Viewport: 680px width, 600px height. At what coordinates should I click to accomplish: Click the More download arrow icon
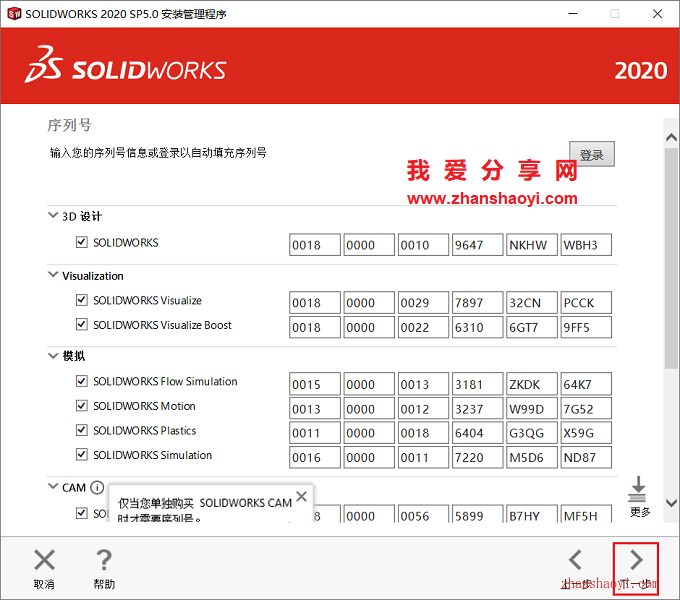click(x=638, y=489)
